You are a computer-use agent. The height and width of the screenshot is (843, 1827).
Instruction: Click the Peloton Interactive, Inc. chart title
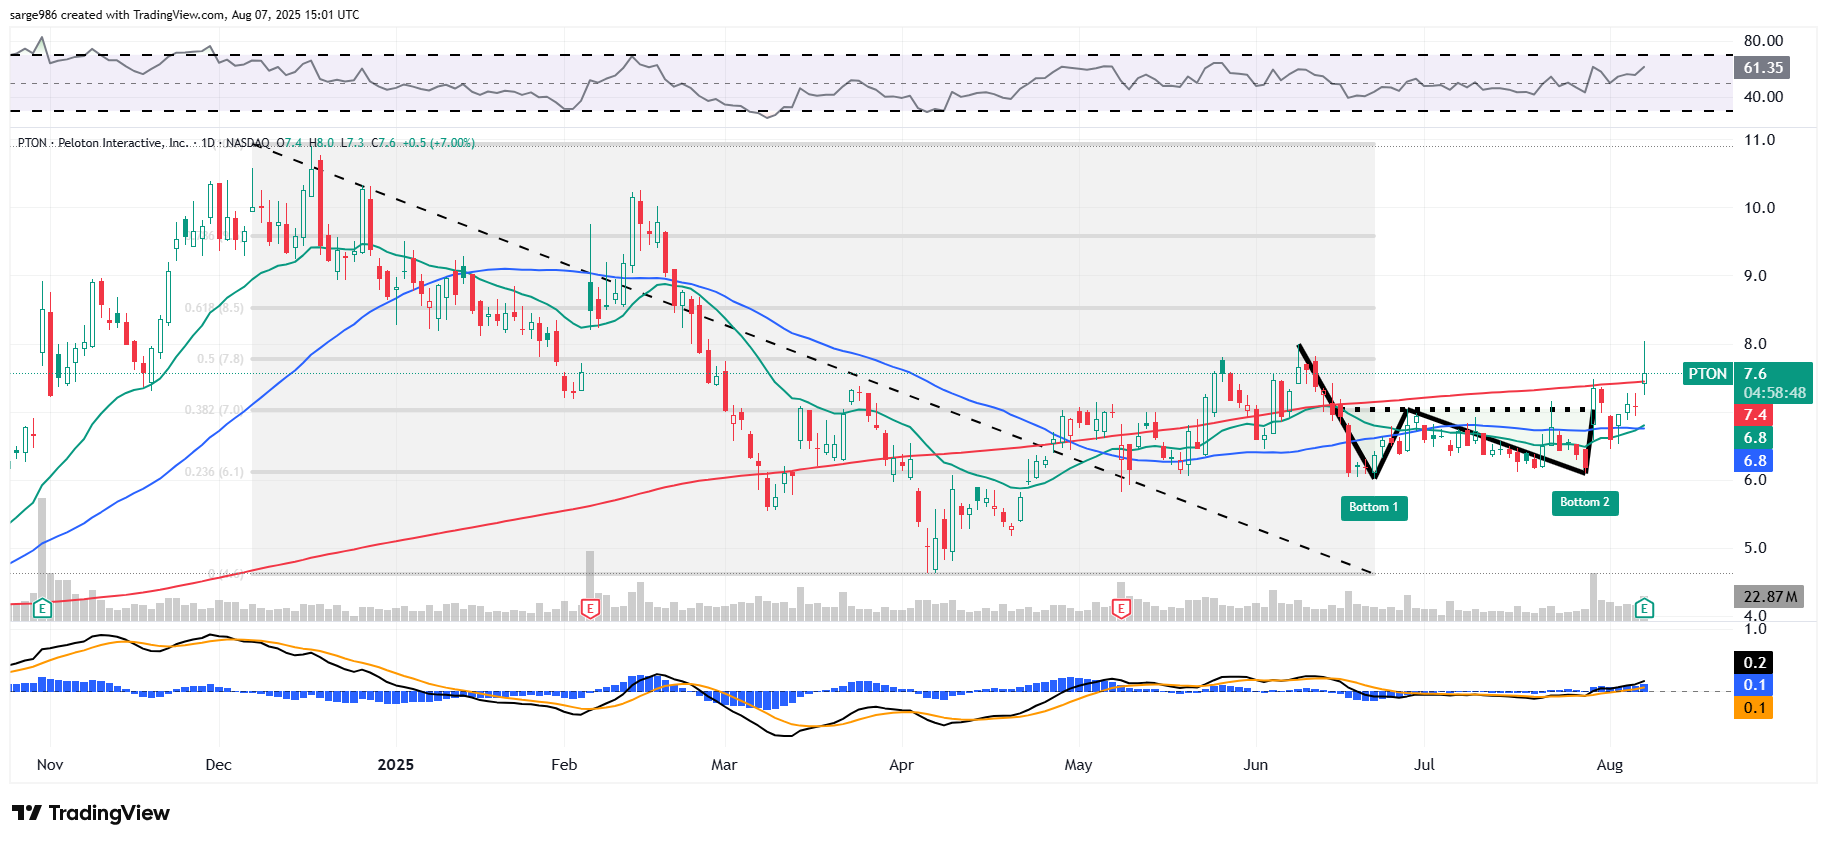click(x=122, y=143)
